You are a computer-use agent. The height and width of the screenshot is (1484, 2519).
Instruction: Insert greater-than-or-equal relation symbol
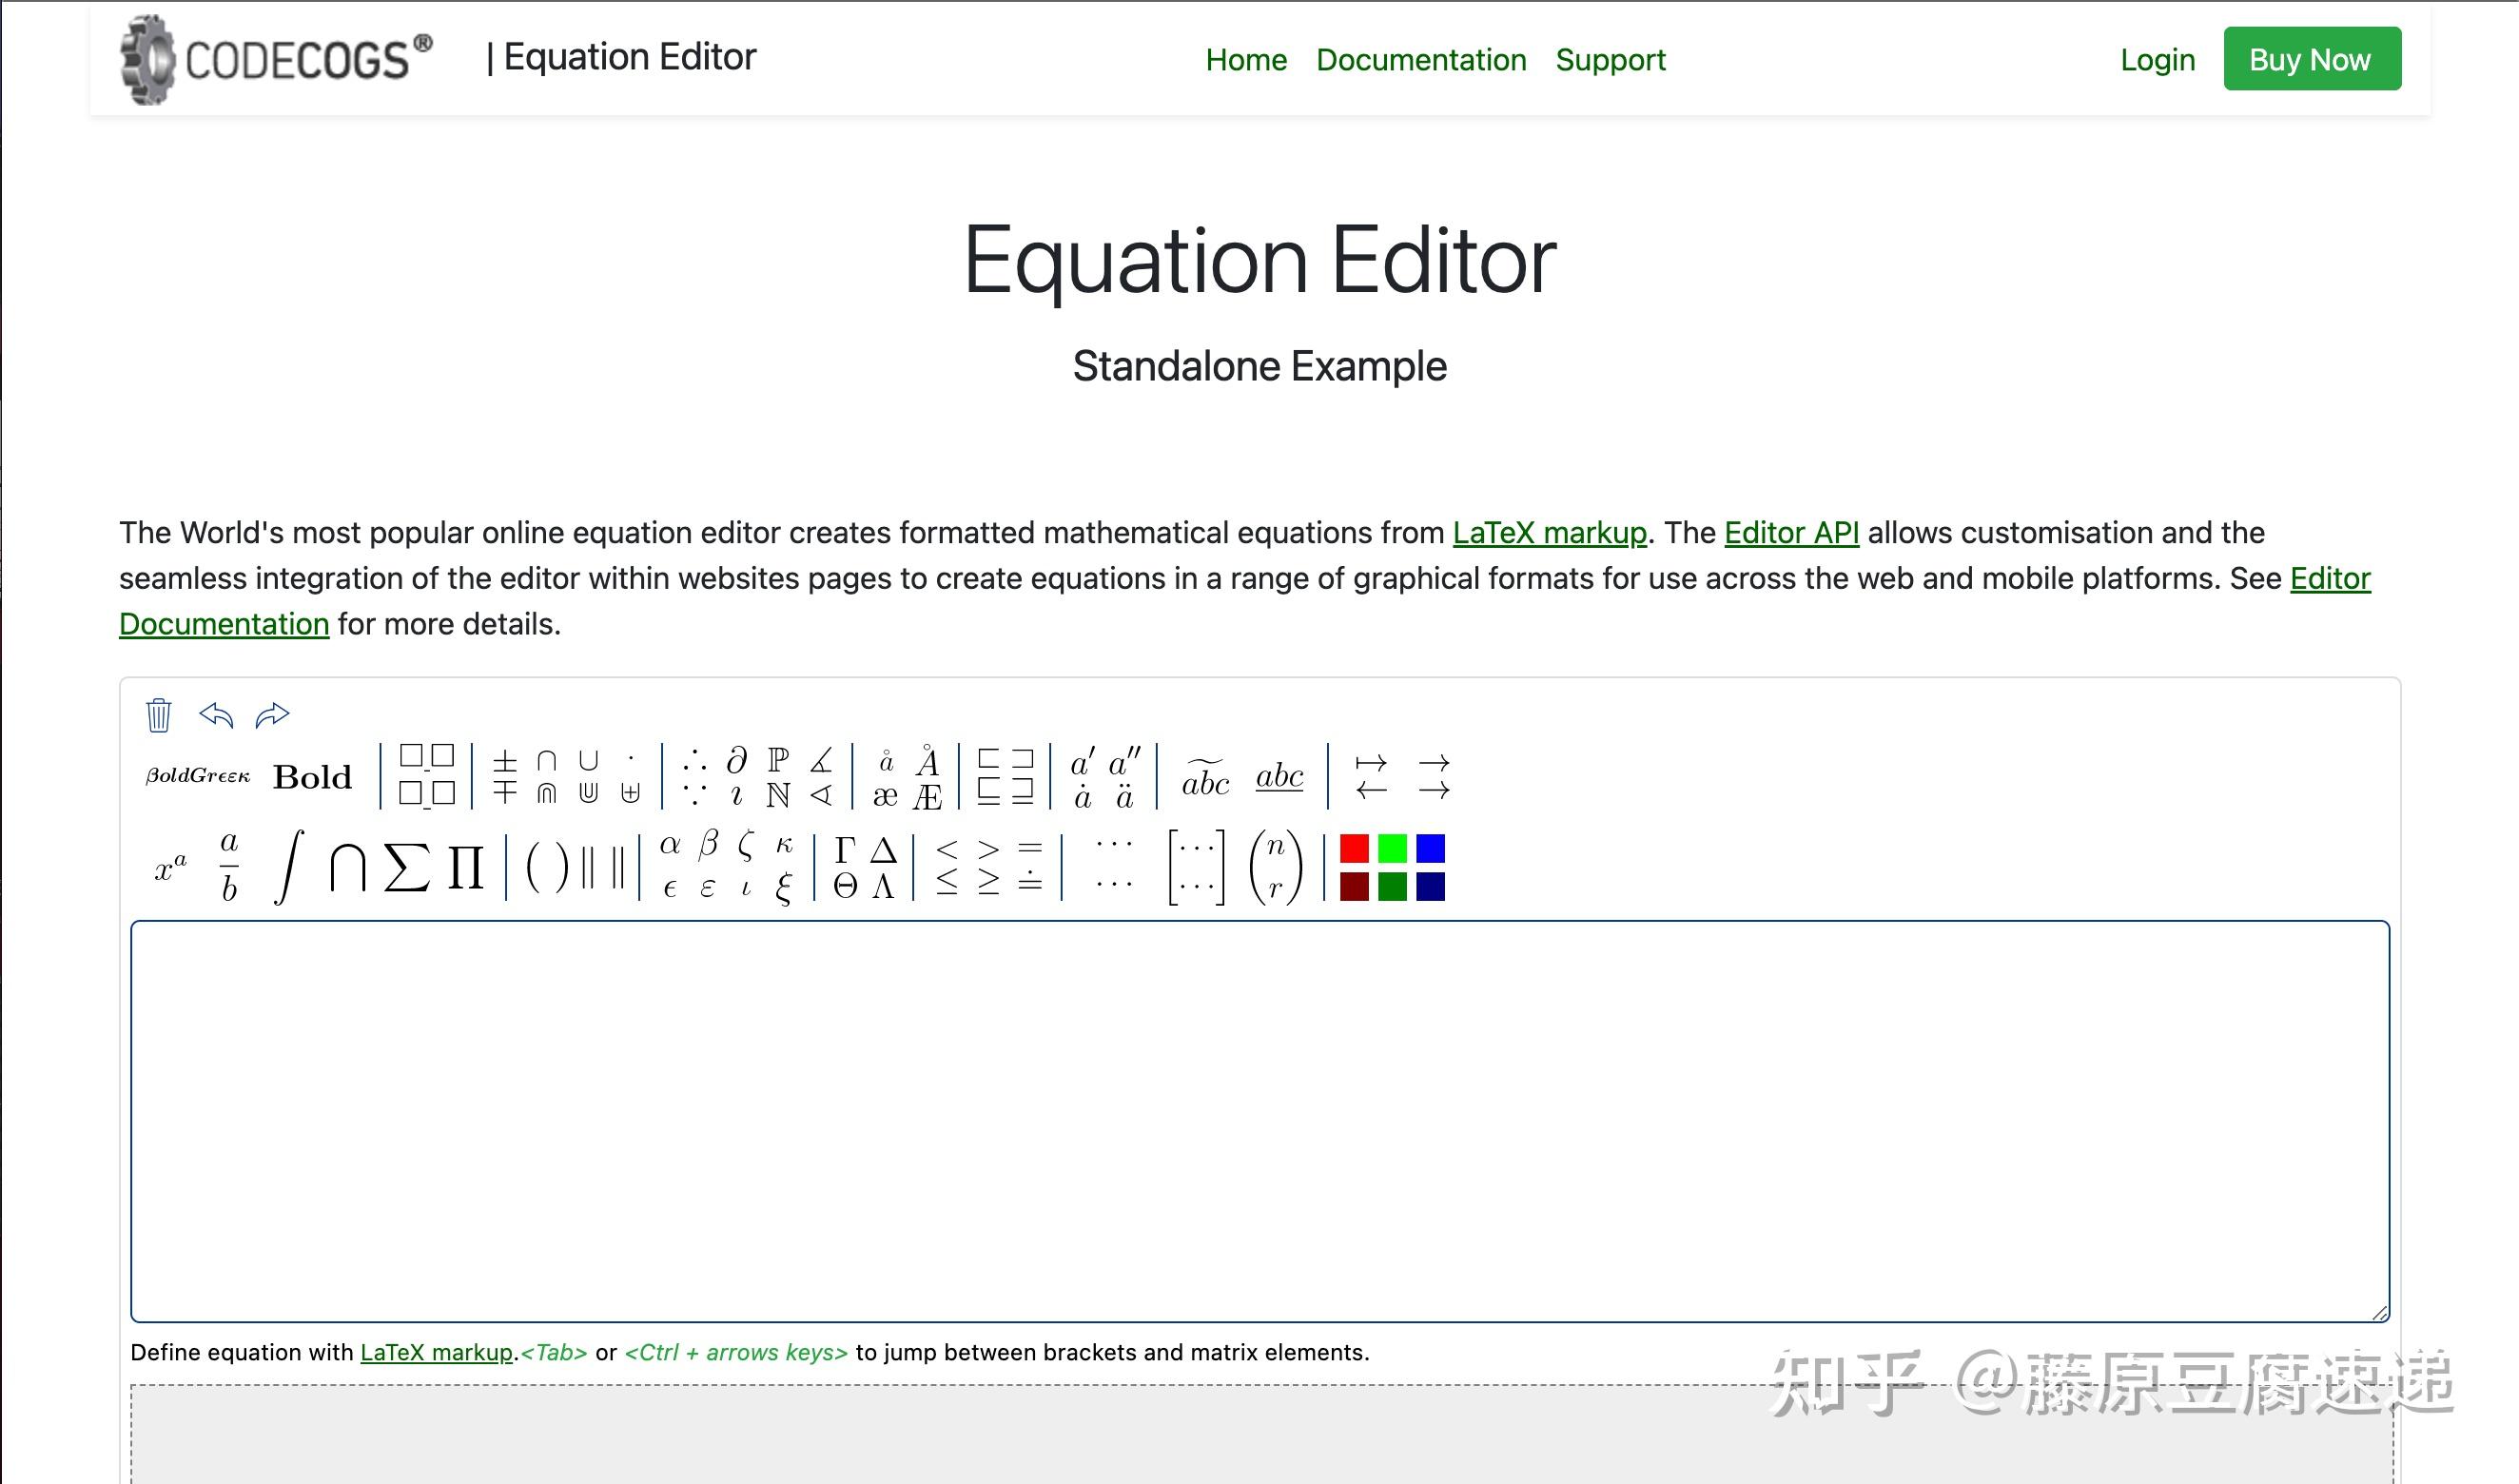(988, 882)
